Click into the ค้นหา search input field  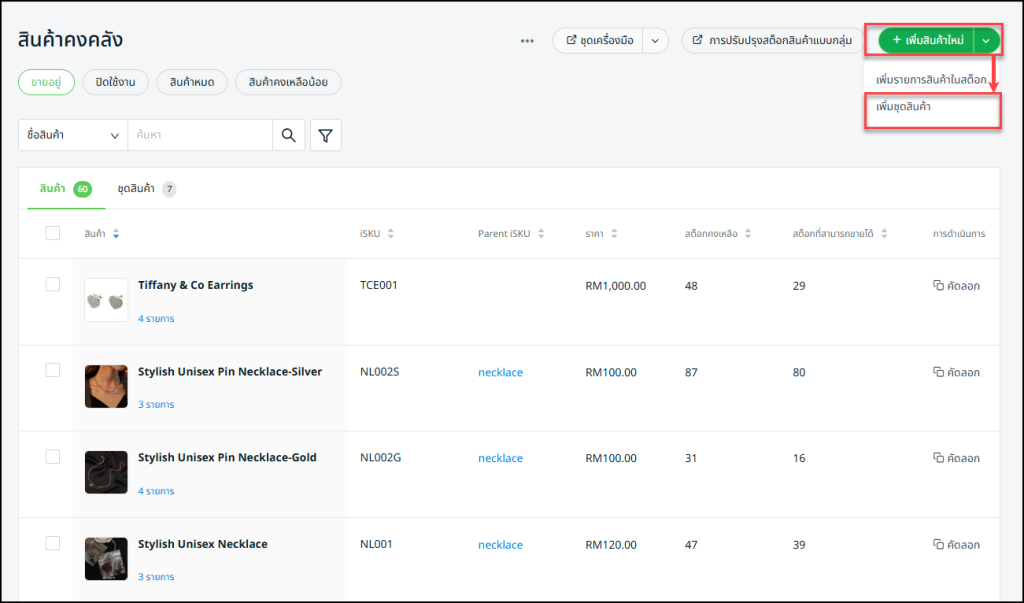click(199, 135)
